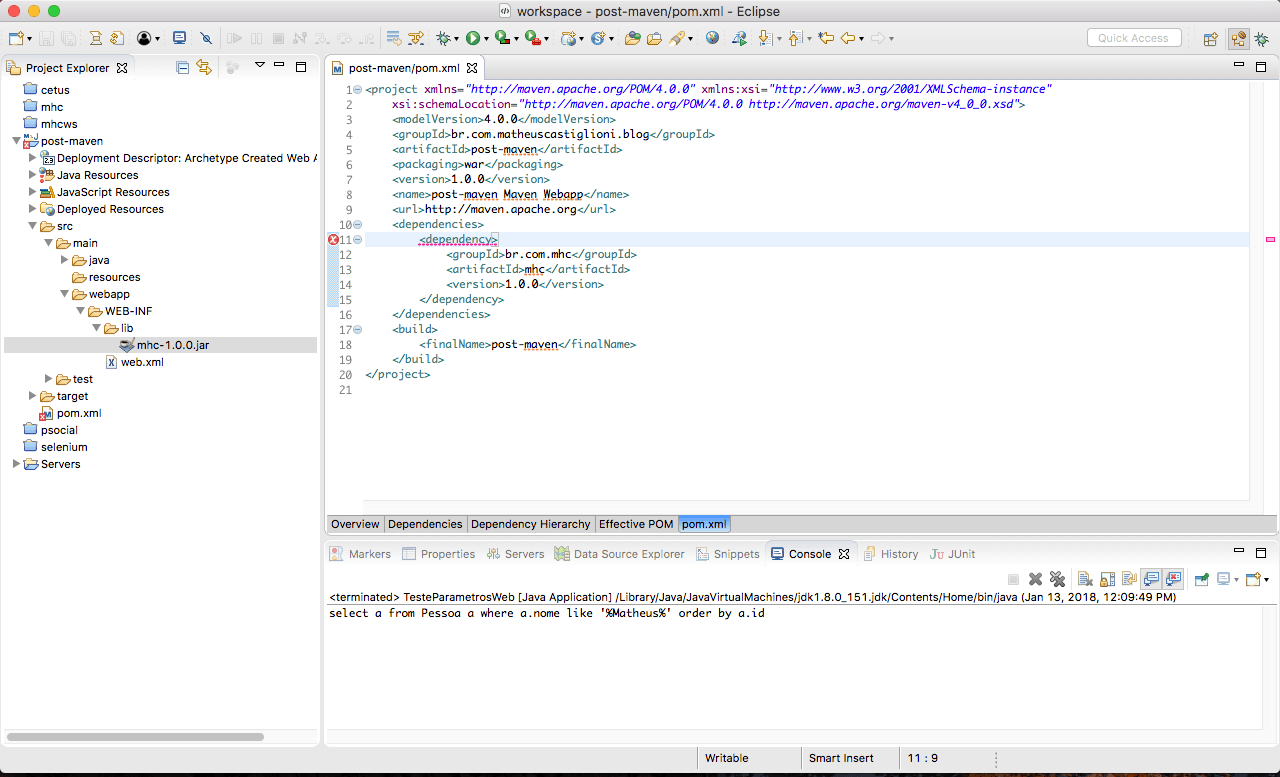
Task: Close the post-maven/pom.xml editor tab
Action: pos(473,68)
